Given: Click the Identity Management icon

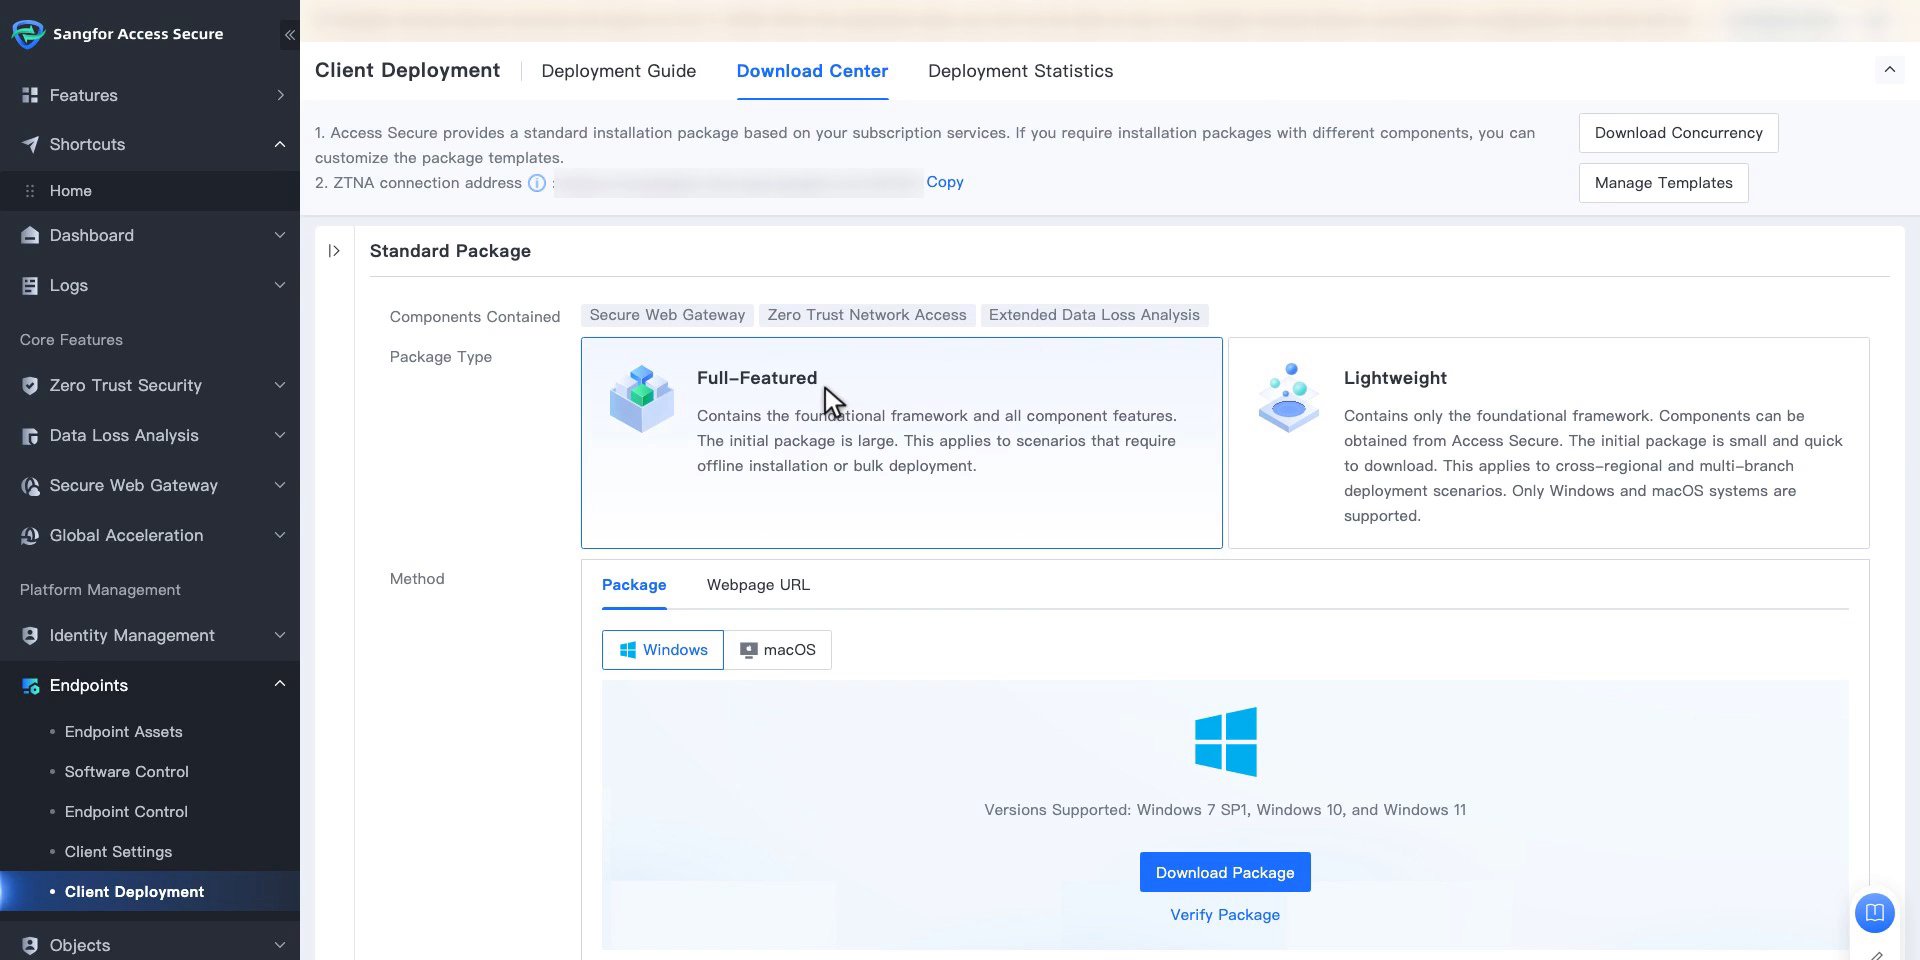Looking at the screenshot, I should [x=30, y=635].
